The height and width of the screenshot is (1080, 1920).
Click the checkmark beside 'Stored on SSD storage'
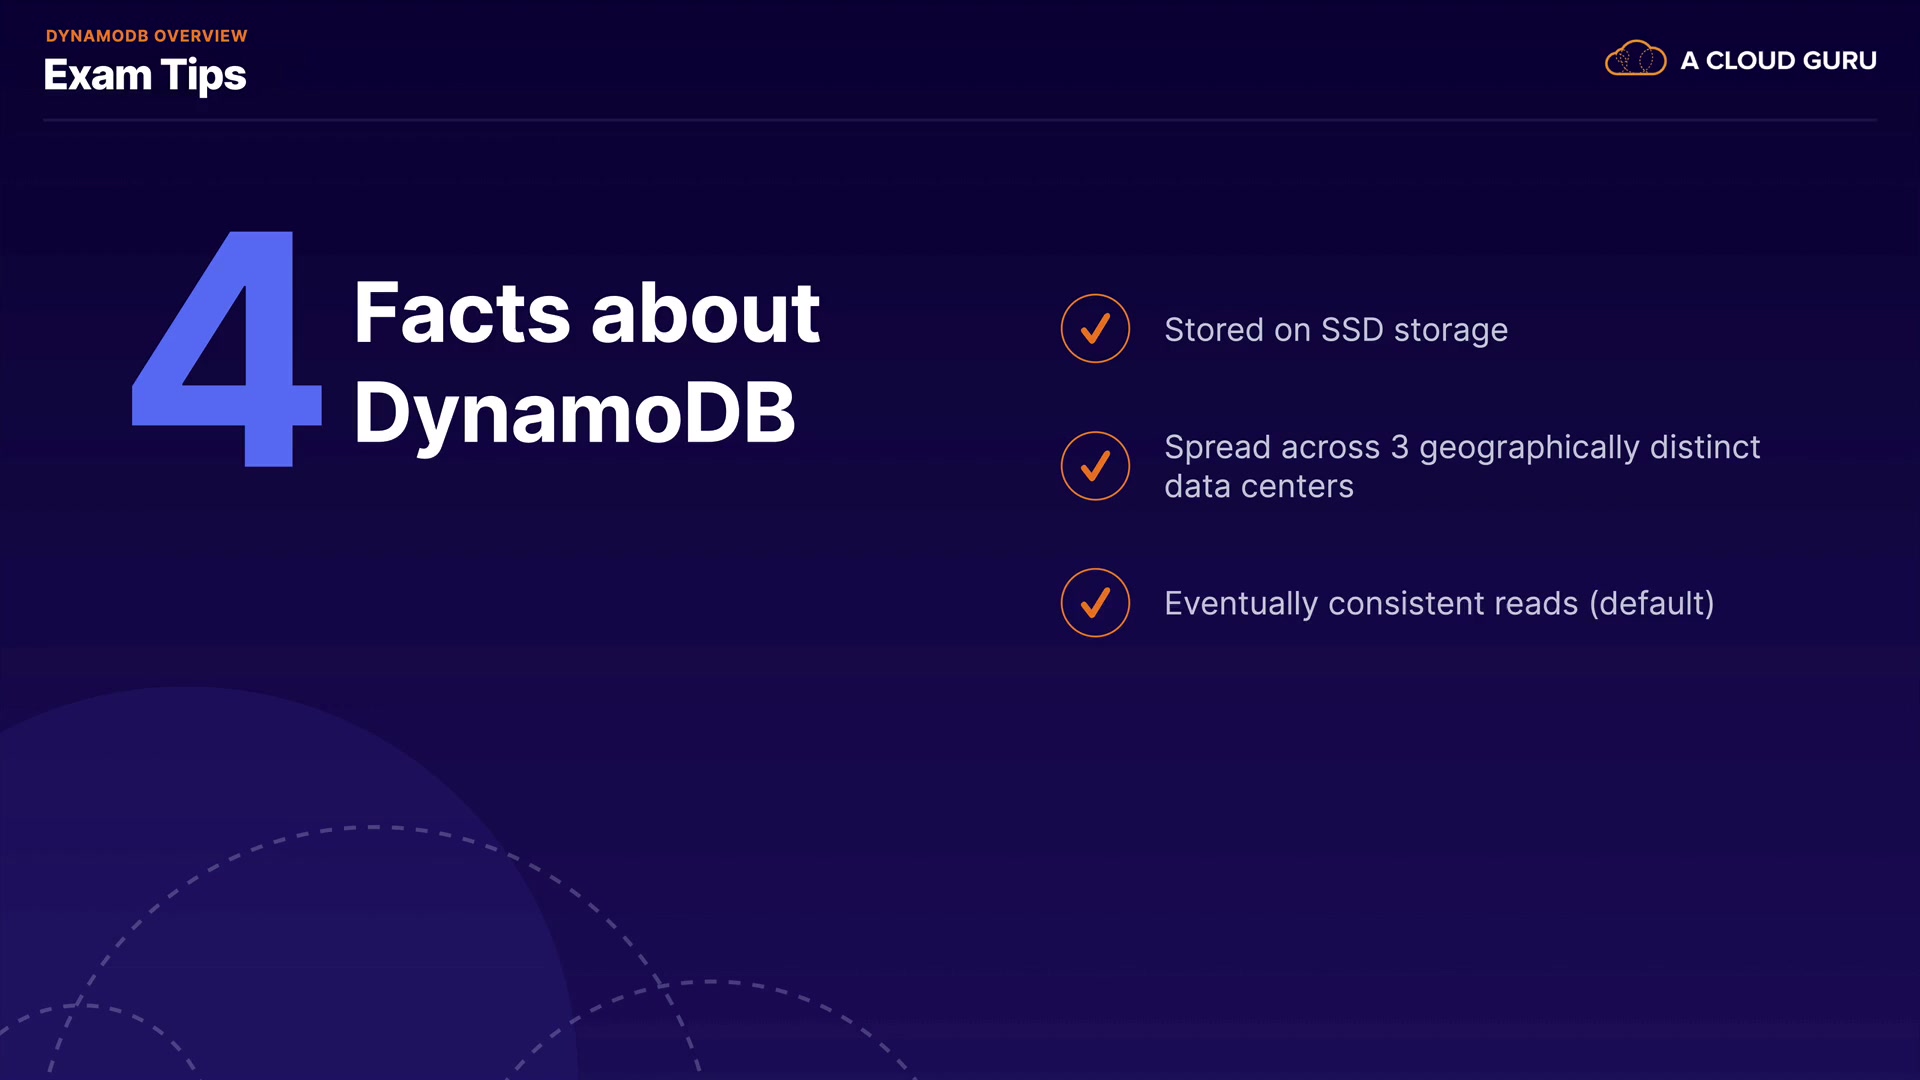[x=1095, y=328]
